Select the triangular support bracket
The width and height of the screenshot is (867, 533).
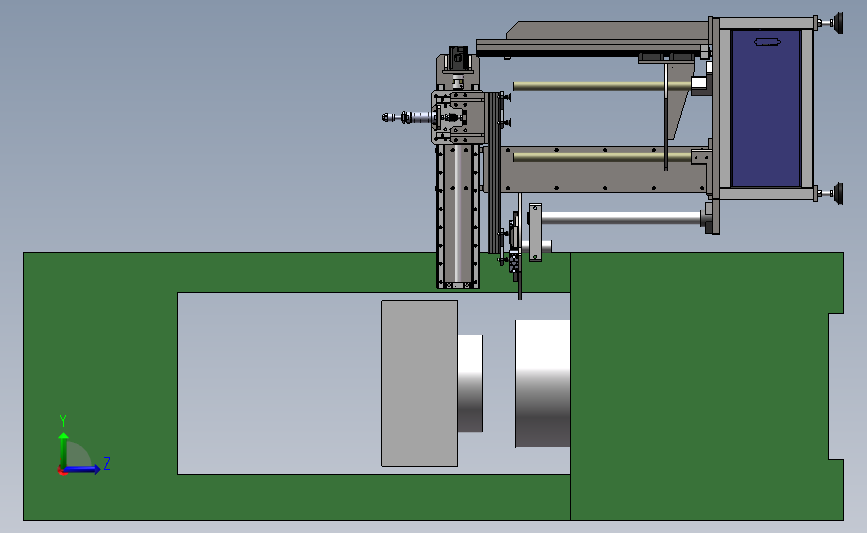point(679,102)
